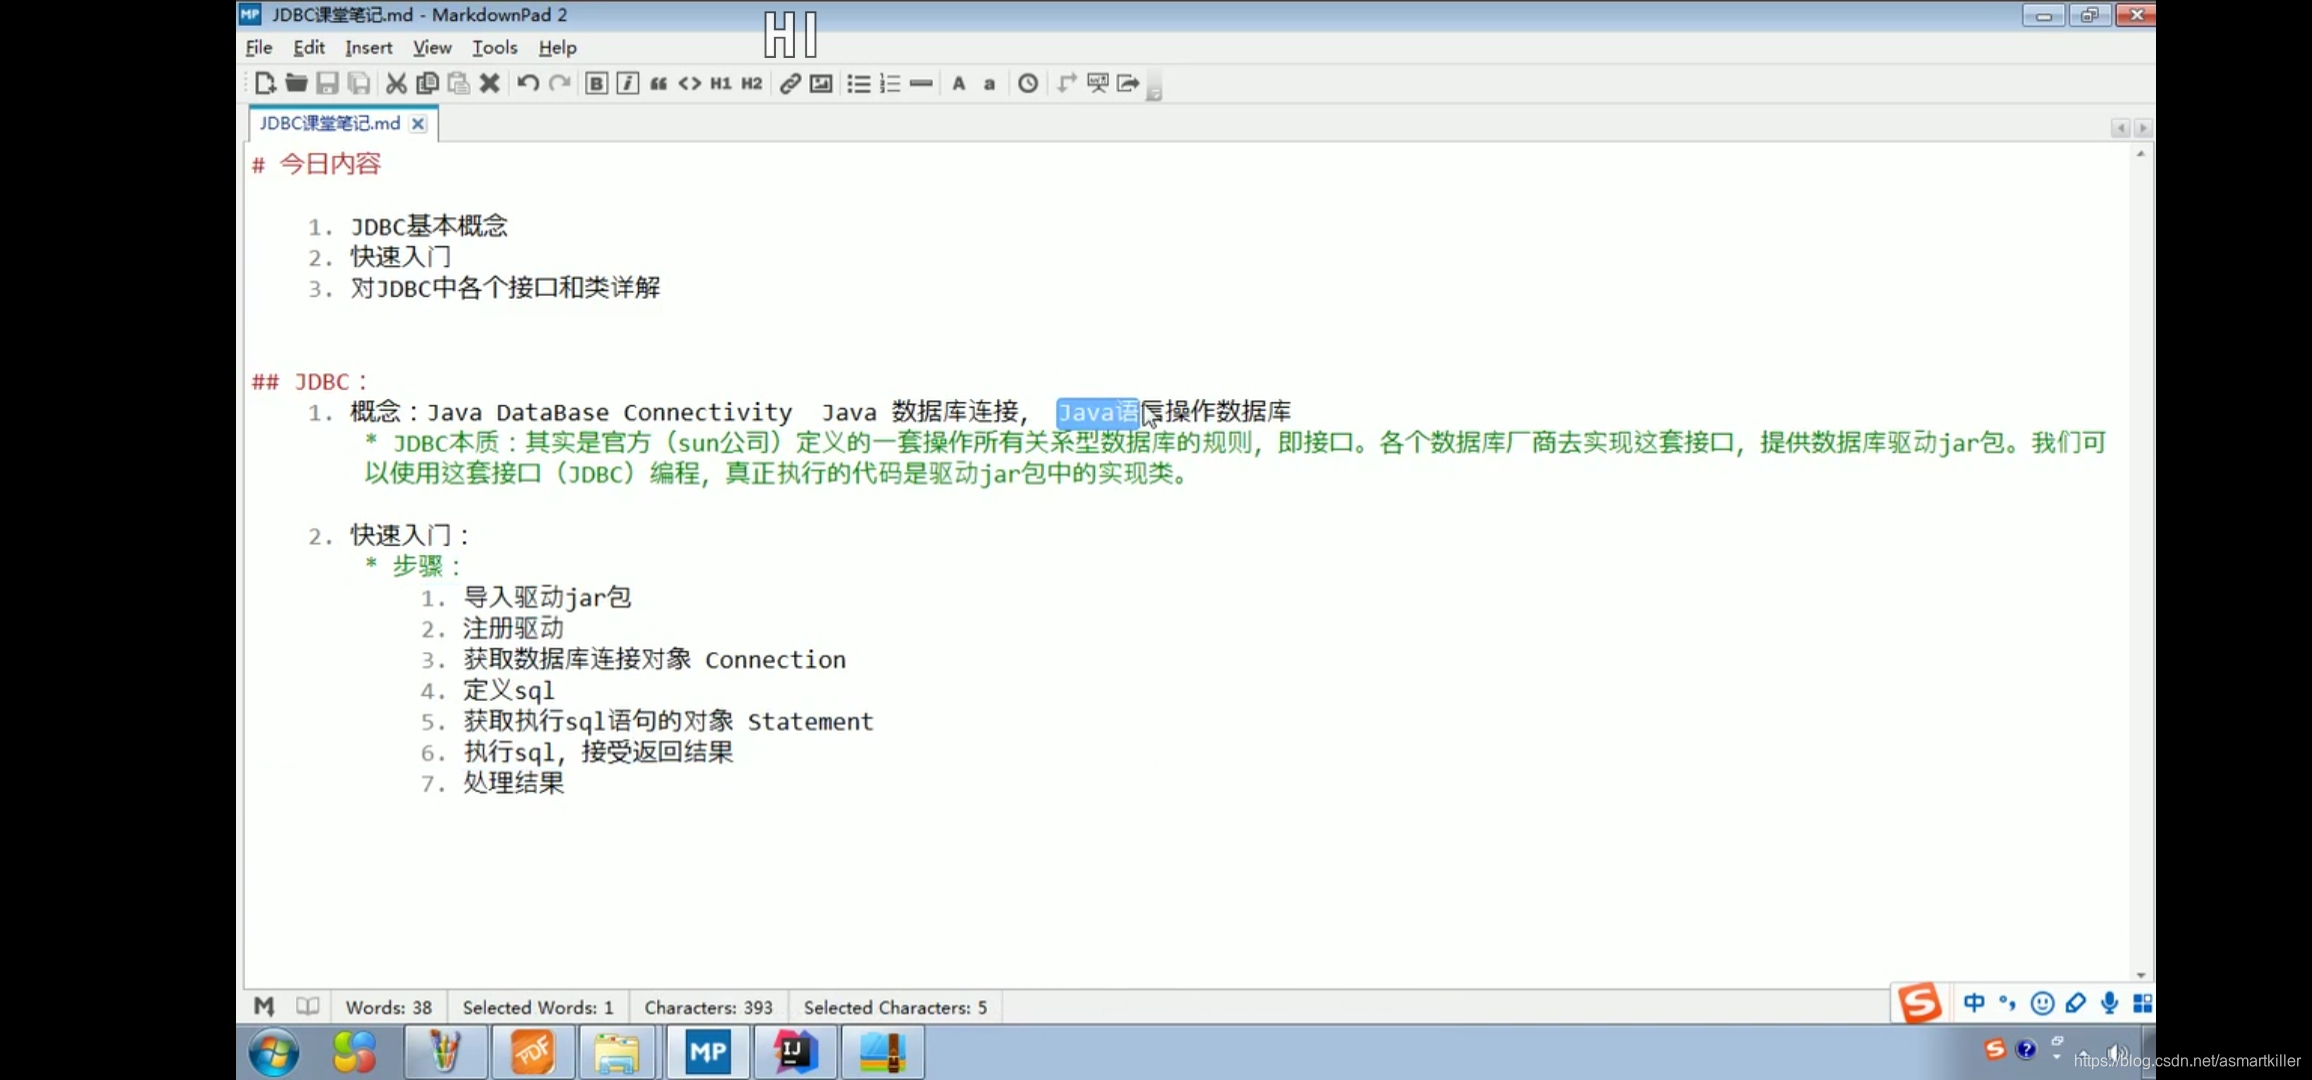Close the JDBC课堂笔记.md tab
Screen dimensions: 2312x1080
pos(418,124)
